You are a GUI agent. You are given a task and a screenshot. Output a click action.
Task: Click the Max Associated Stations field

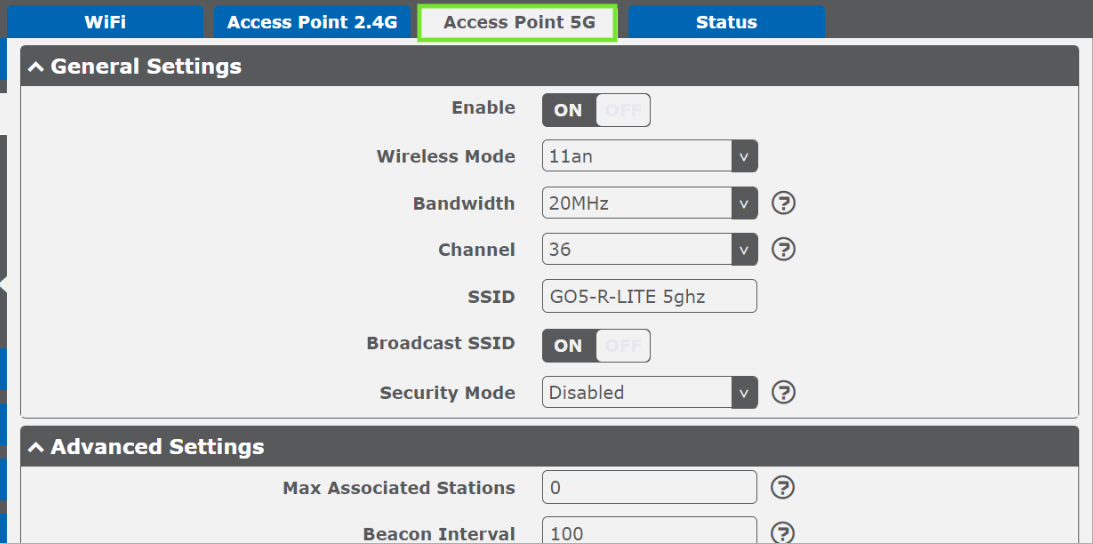650,487
